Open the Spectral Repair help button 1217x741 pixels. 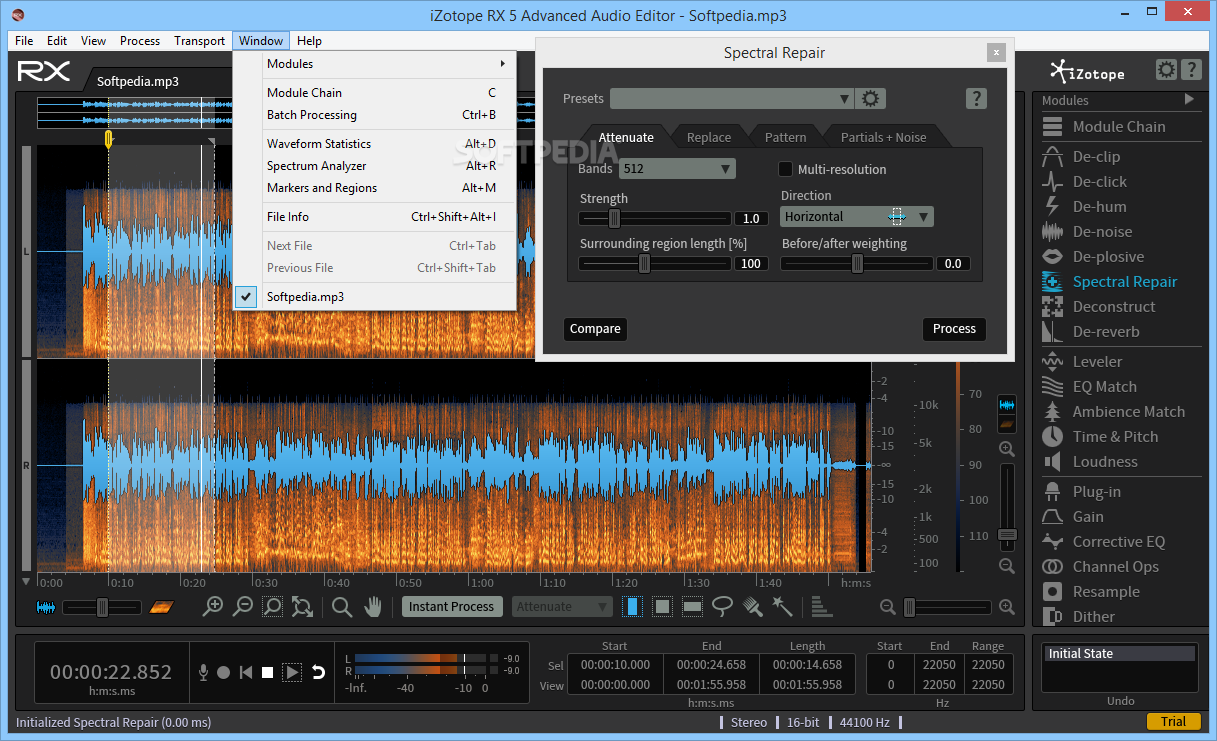(x=977, y=98)
